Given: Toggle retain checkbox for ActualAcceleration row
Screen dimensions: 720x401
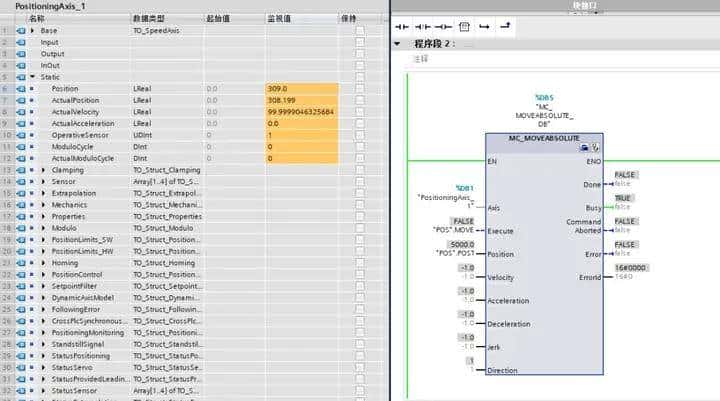Looking at the screenshot, I should [x=360, y=124].
